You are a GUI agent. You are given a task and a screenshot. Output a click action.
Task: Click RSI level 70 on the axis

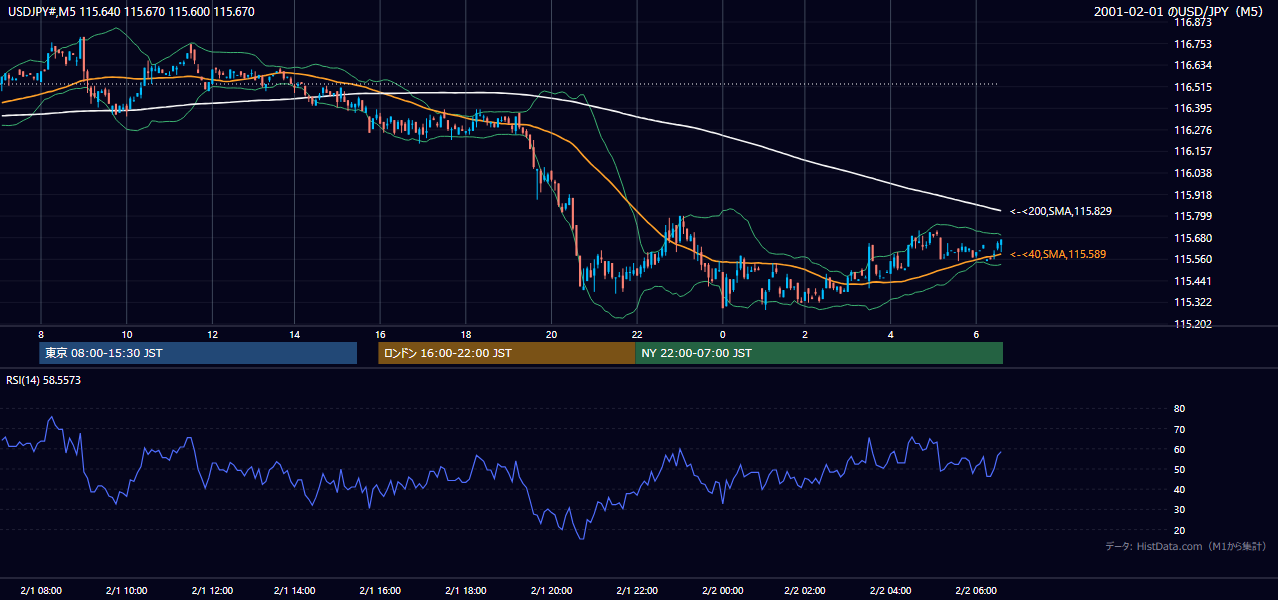1179,429
